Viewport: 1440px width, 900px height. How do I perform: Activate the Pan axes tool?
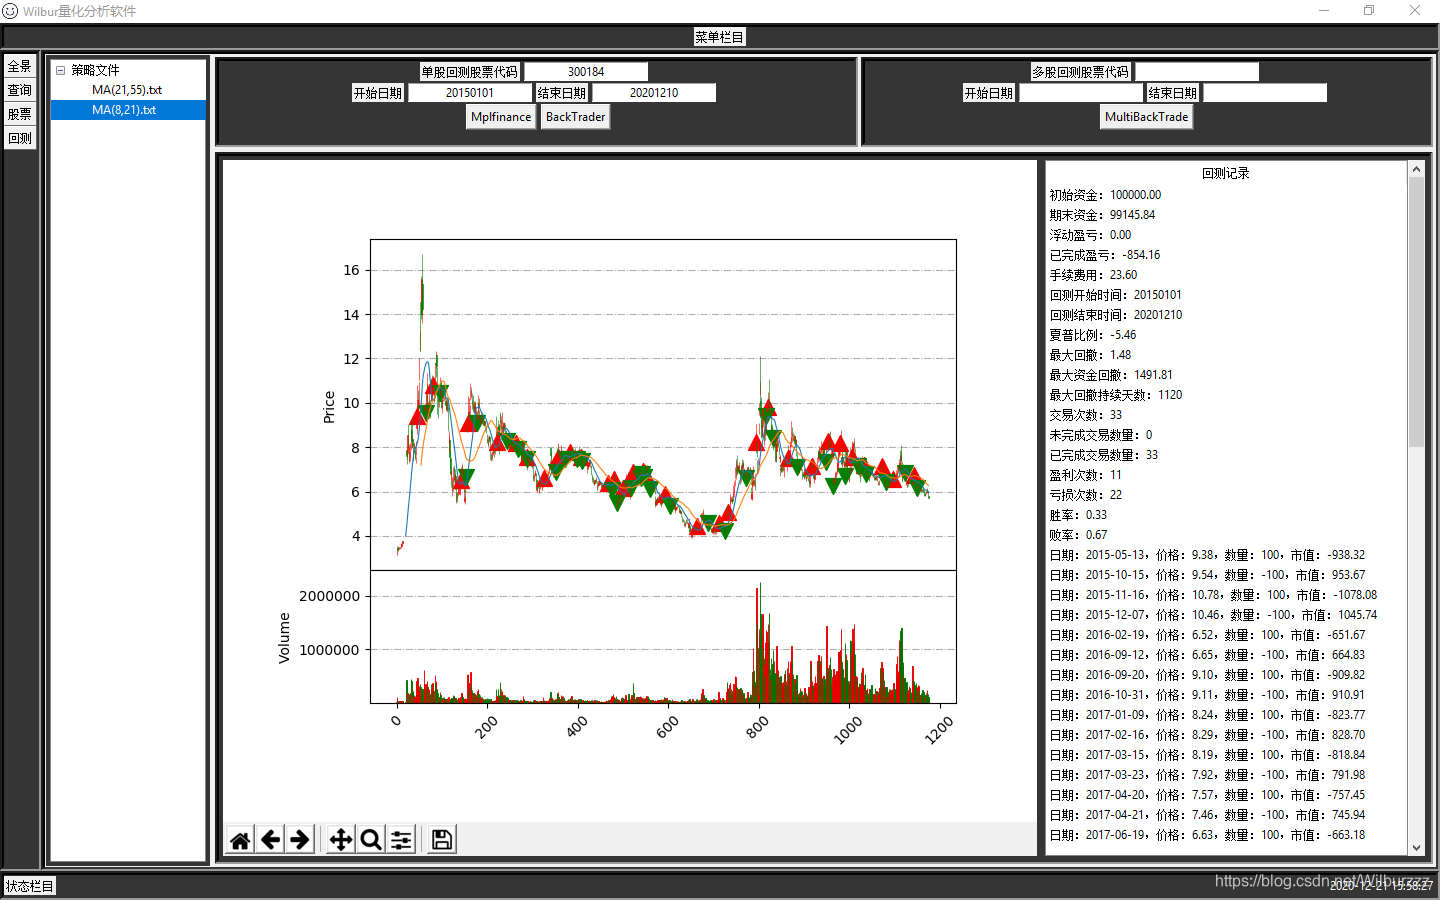point(341,840)
